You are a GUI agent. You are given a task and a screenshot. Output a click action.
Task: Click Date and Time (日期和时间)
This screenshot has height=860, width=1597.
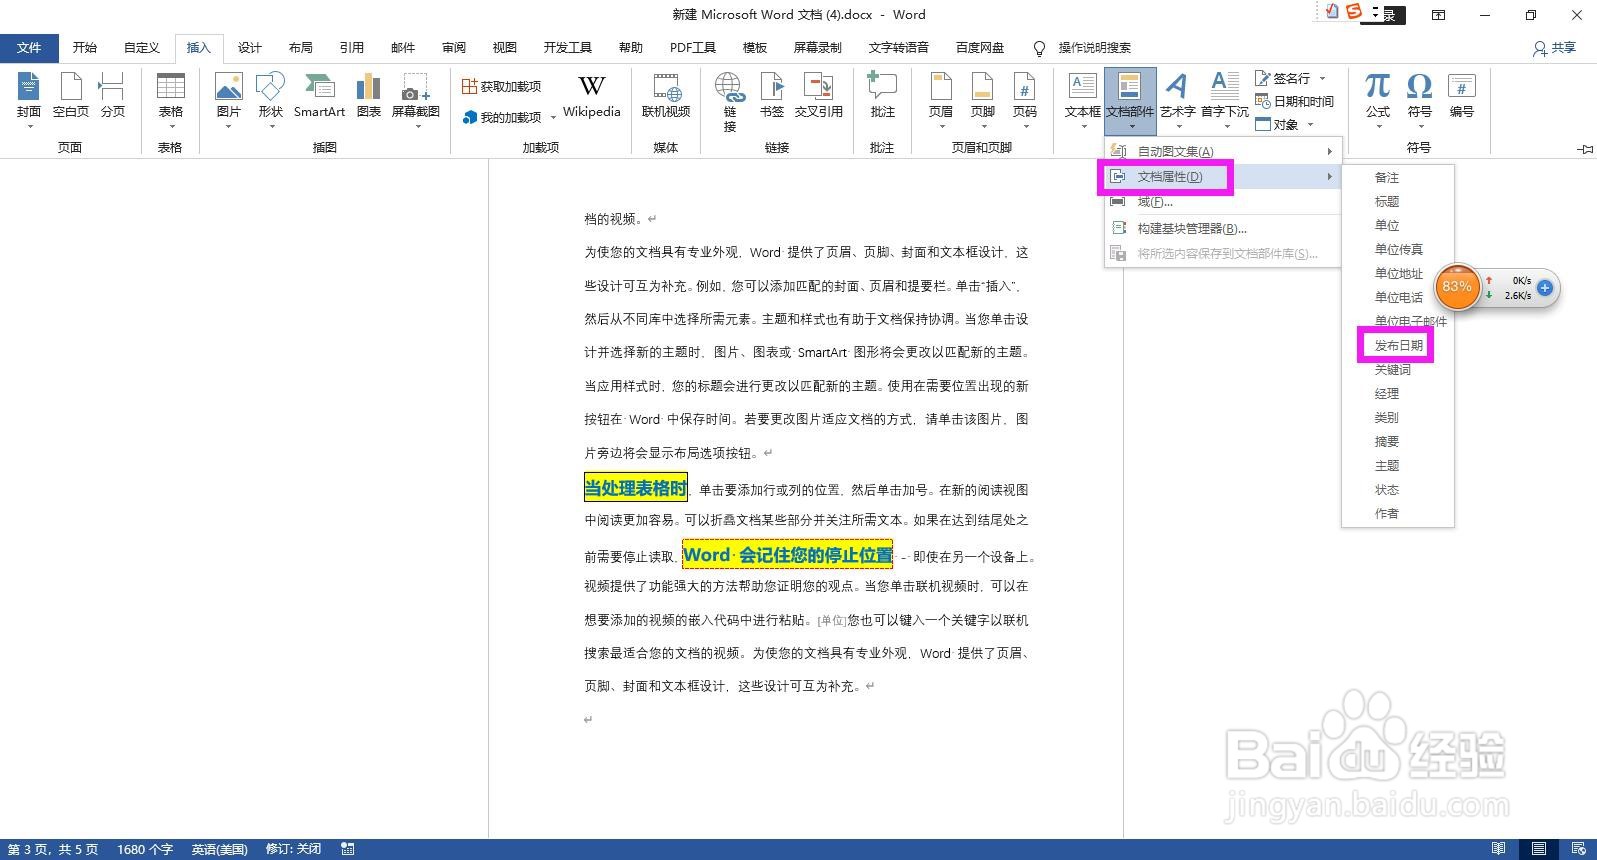tap(1295, 101)
